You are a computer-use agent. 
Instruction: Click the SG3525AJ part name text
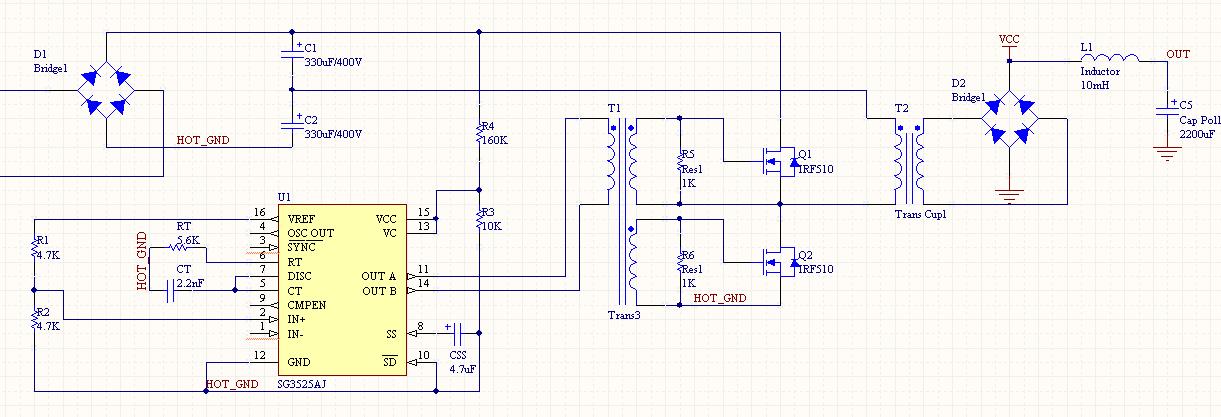pyautogui.click(x=304, y=384)
